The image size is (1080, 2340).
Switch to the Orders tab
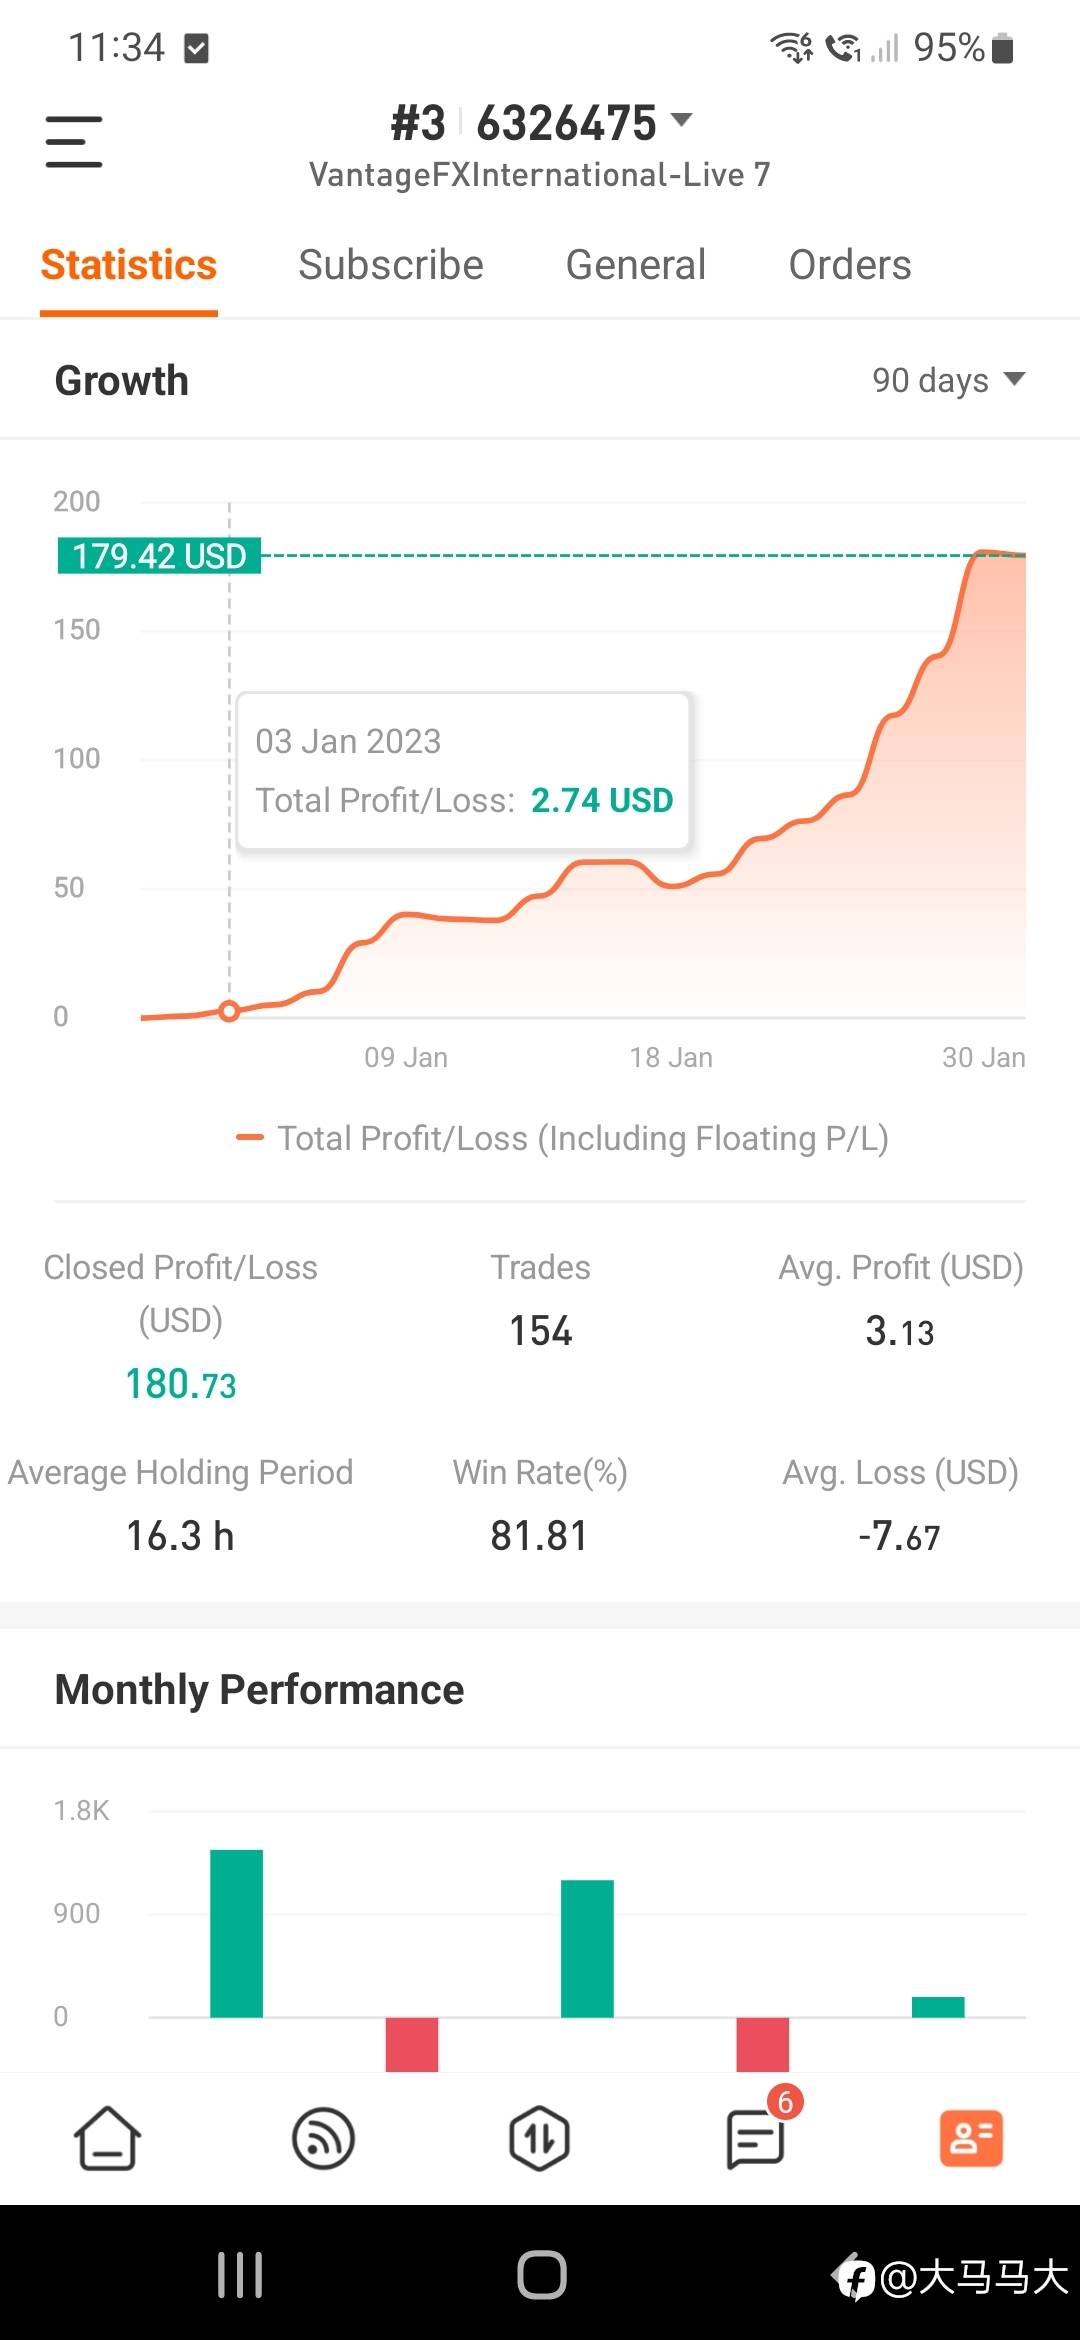click(849, 265)
